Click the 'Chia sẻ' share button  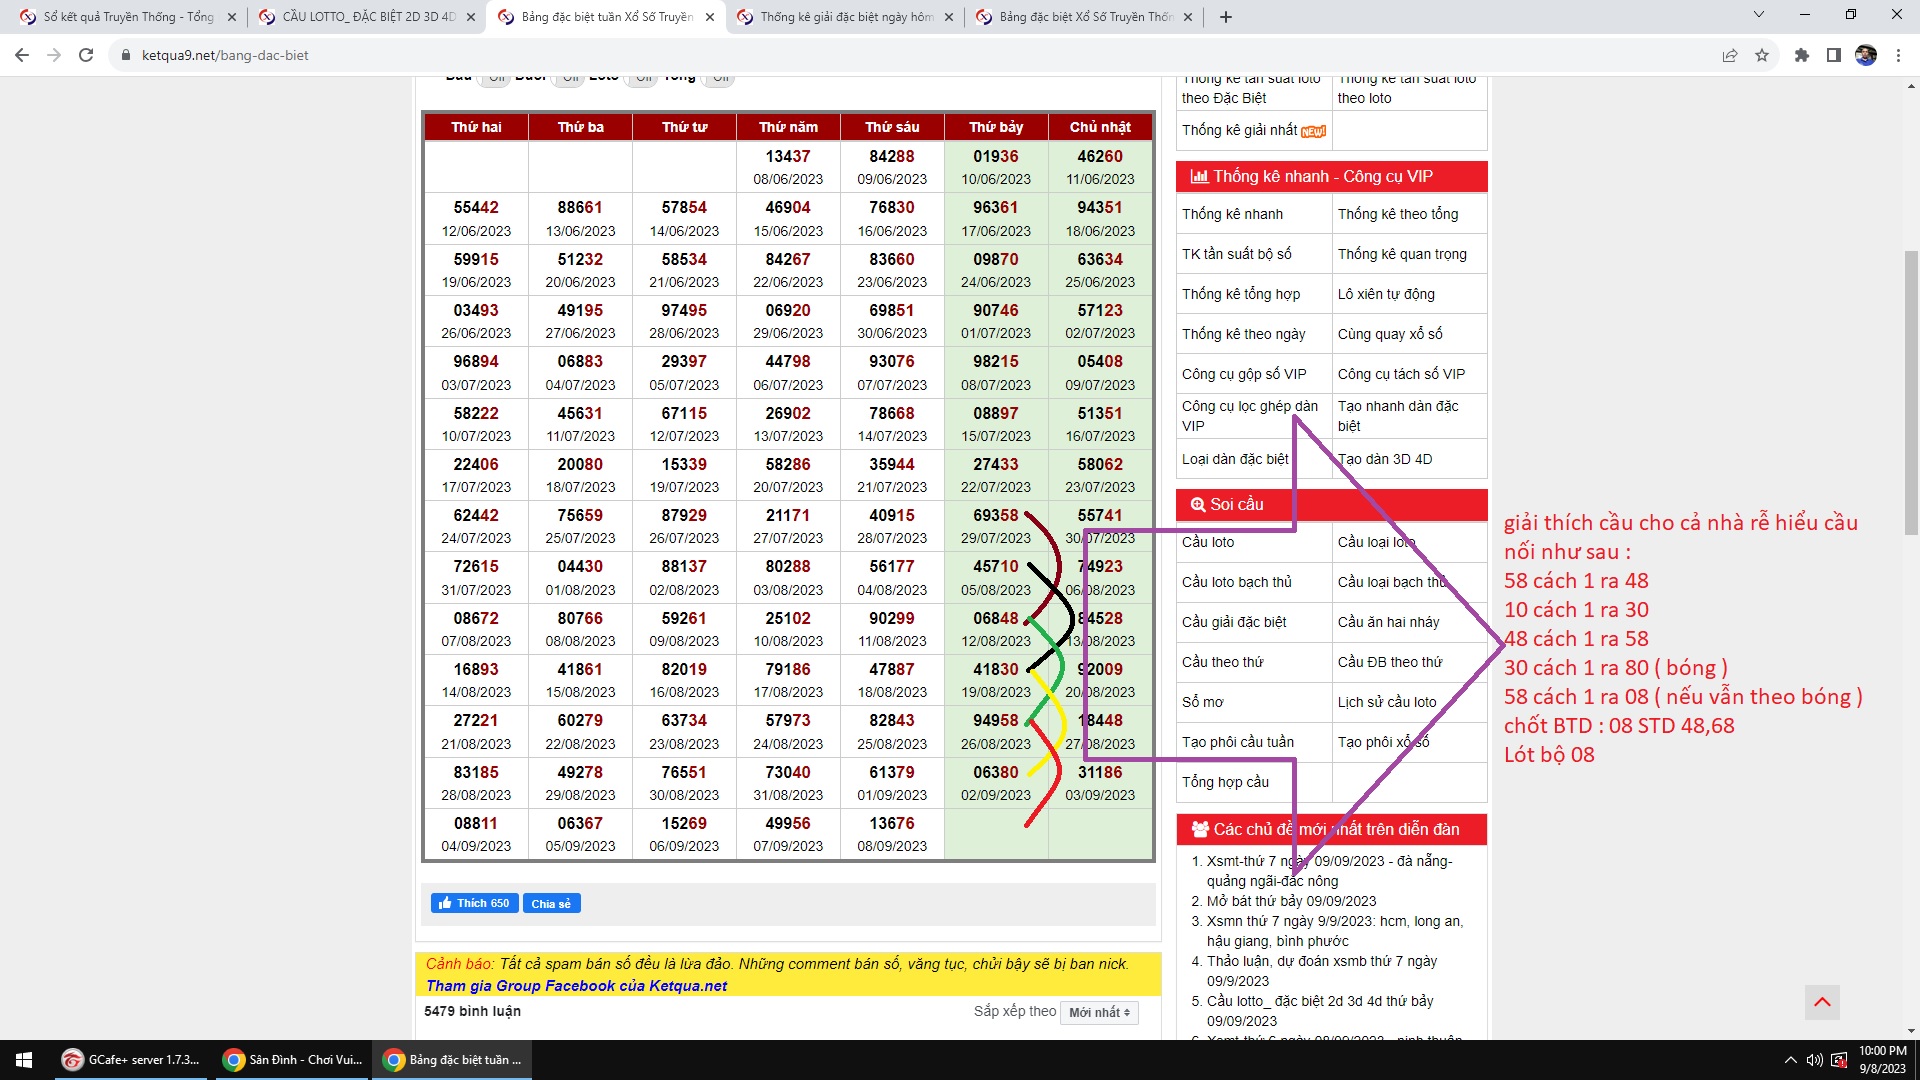(x=551, y=903)
